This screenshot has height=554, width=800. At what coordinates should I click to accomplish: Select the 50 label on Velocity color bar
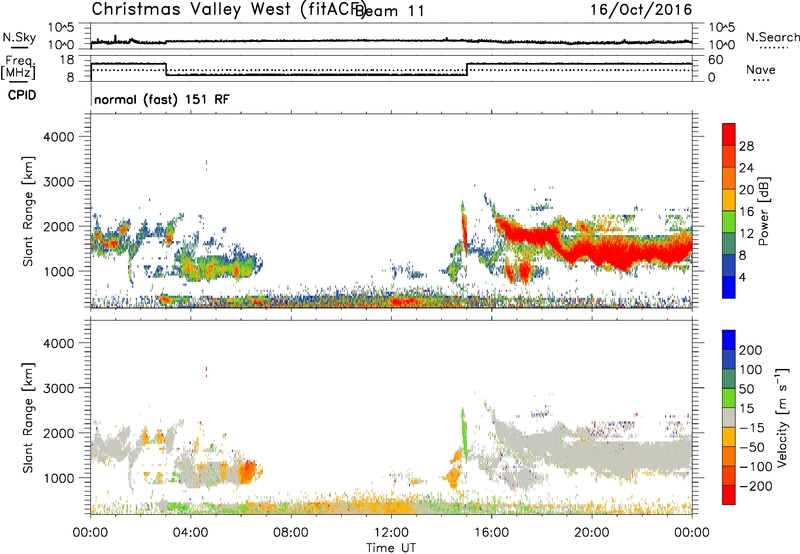pos(746,389)
